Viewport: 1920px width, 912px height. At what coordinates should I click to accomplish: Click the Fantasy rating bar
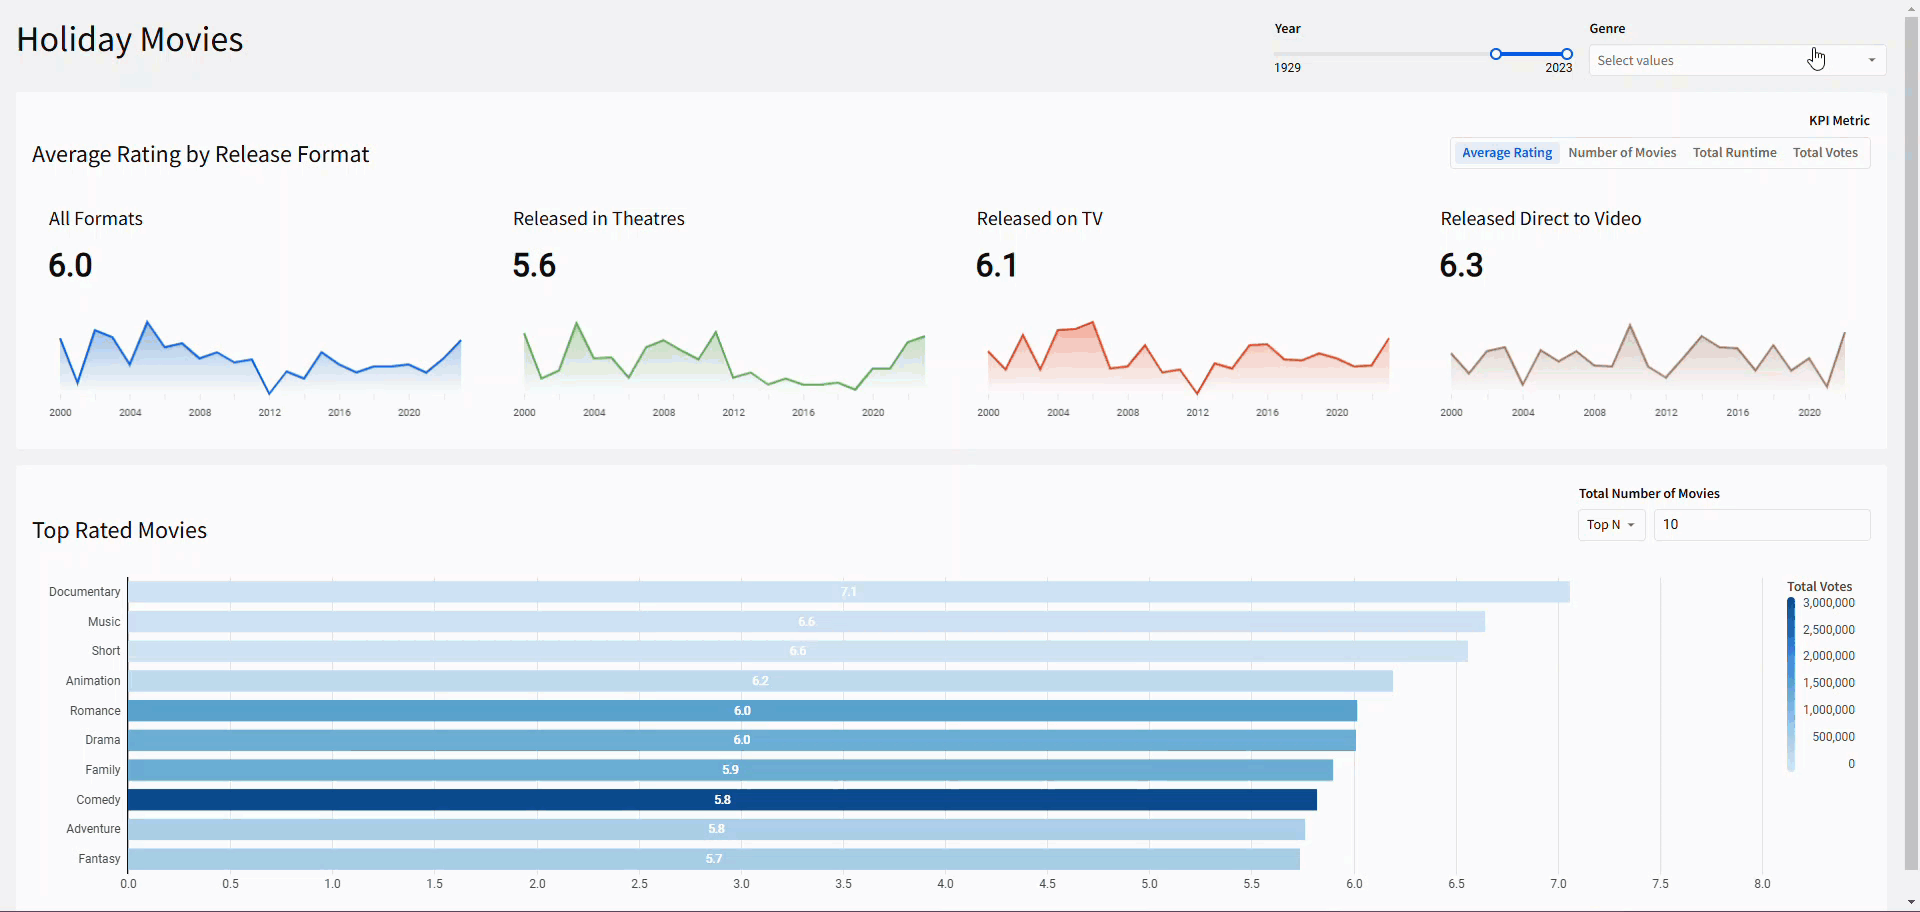(x=713, y=859)
